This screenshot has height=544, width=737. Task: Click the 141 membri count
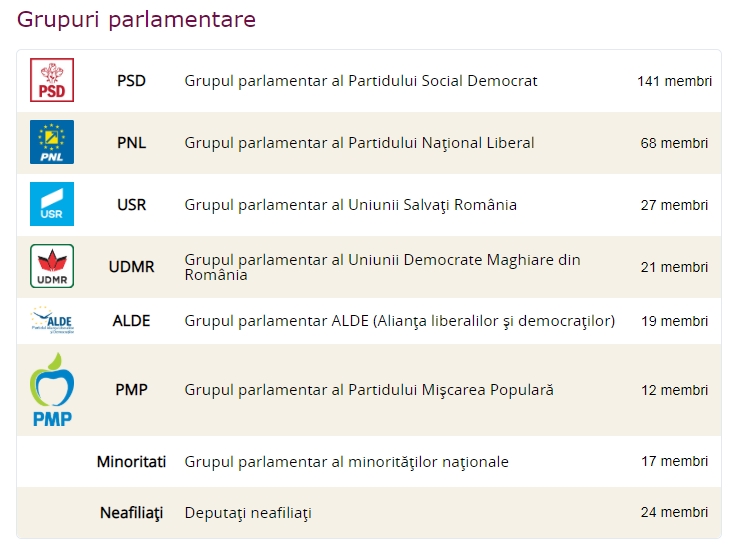[674, 81]
